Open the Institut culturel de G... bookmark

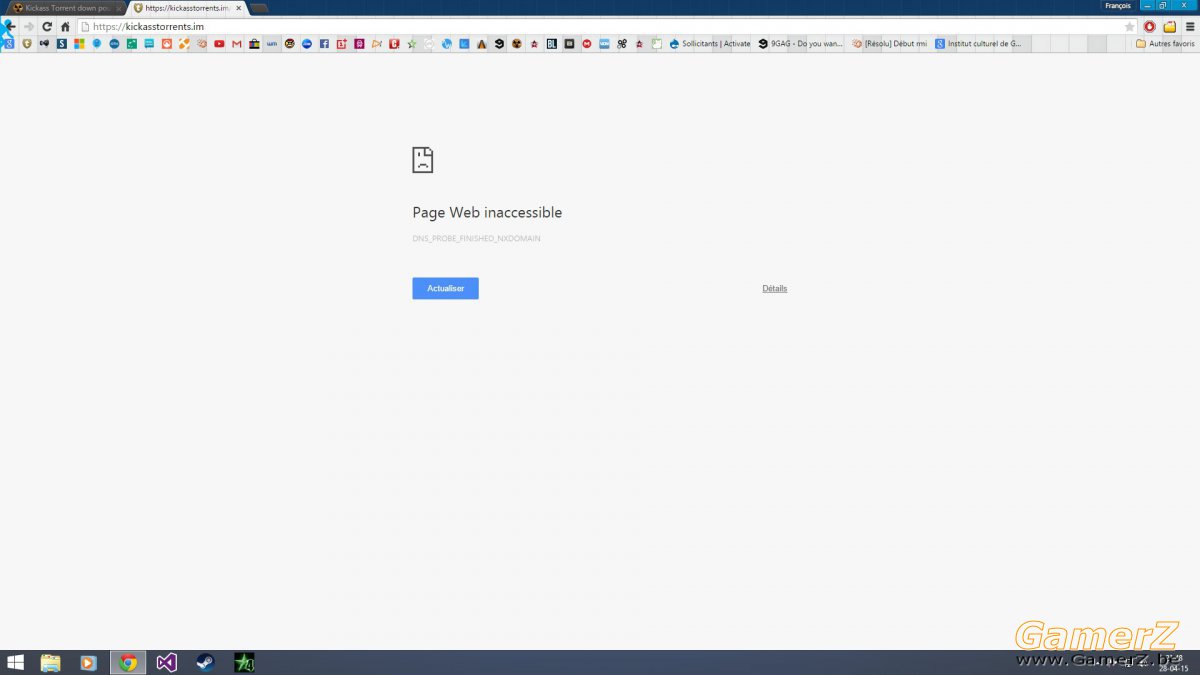point(978,44)
